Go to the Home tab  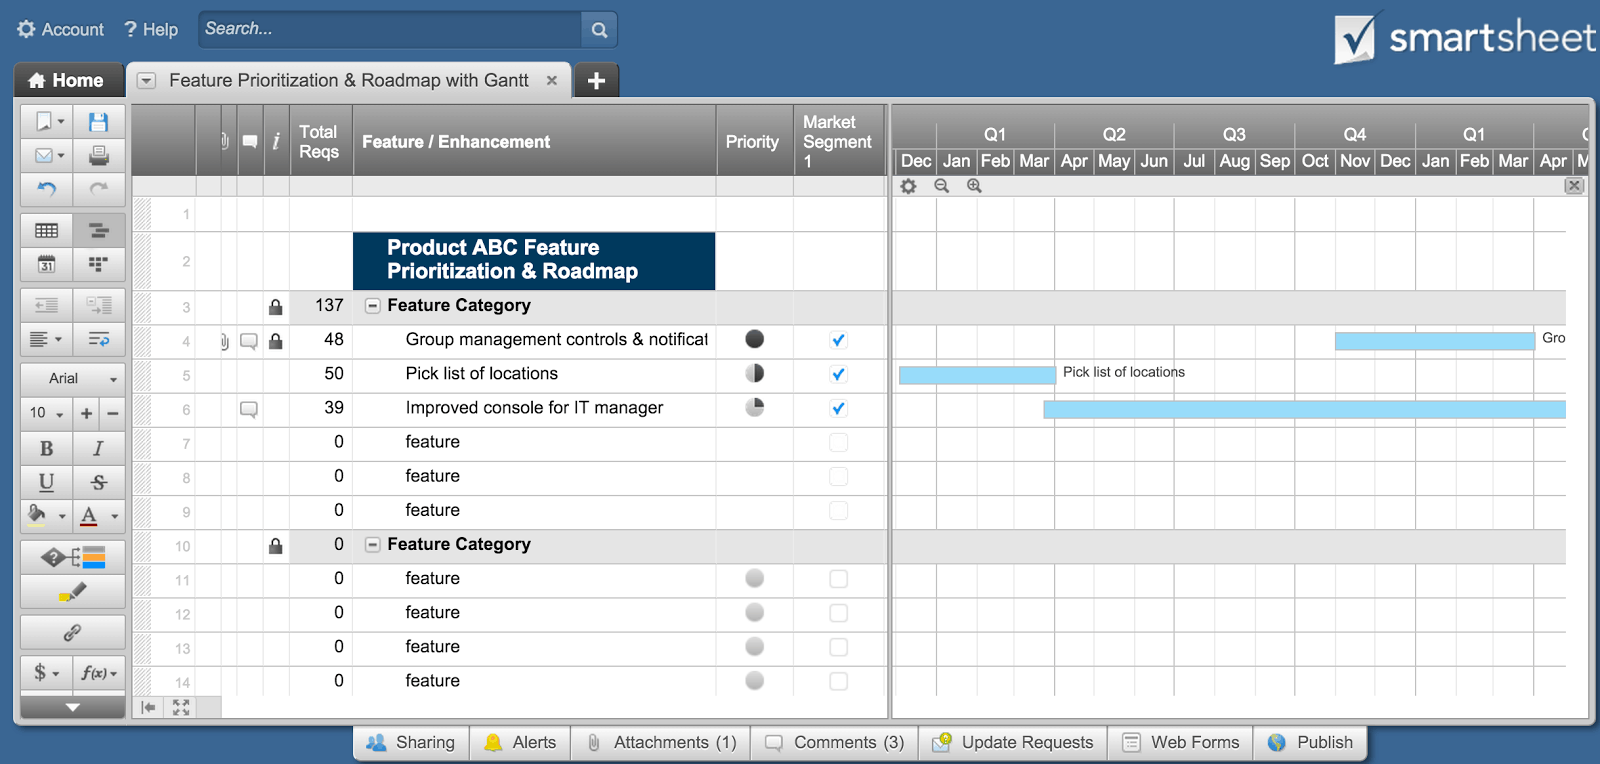tap(68, 80)
